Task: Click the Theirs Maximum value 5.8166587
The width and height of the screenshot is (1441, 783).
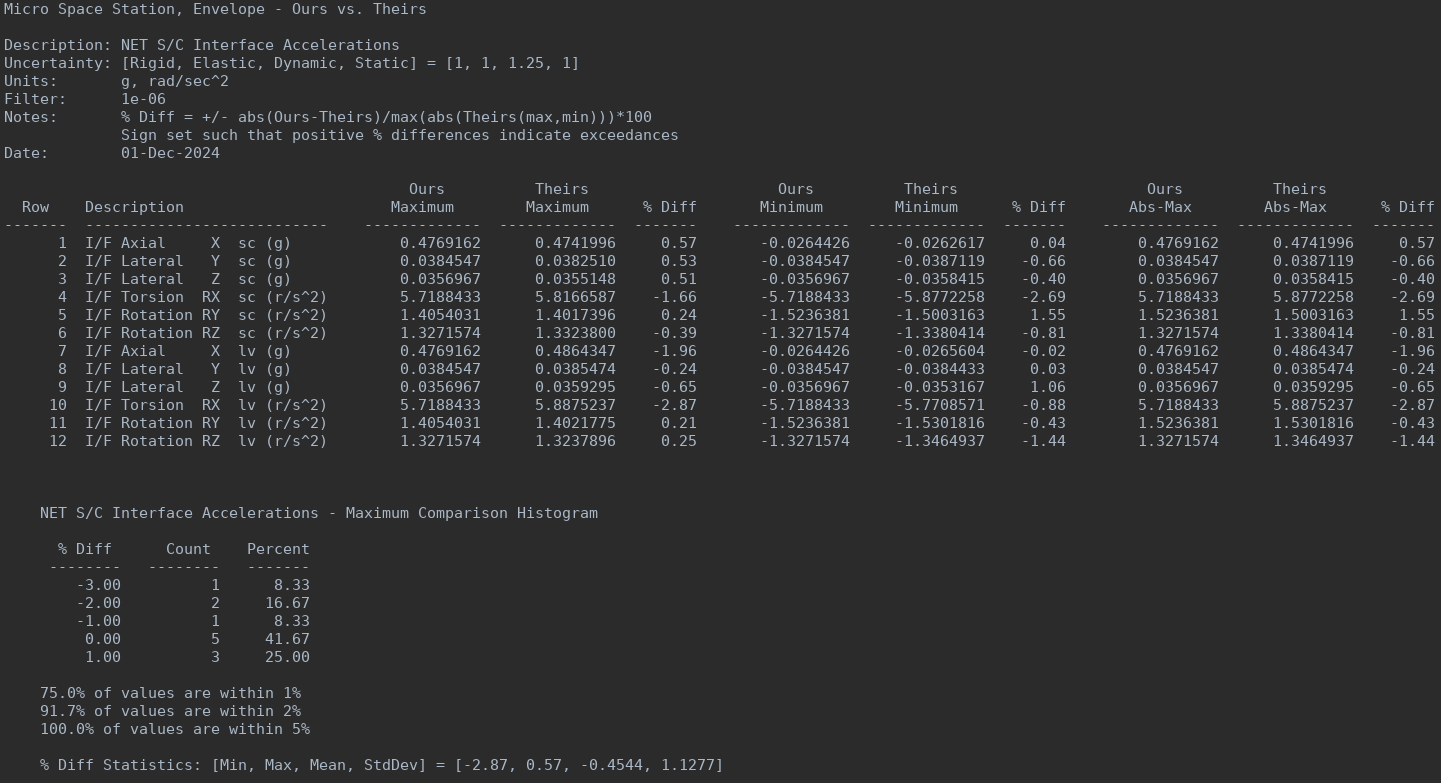Action: 575,297
